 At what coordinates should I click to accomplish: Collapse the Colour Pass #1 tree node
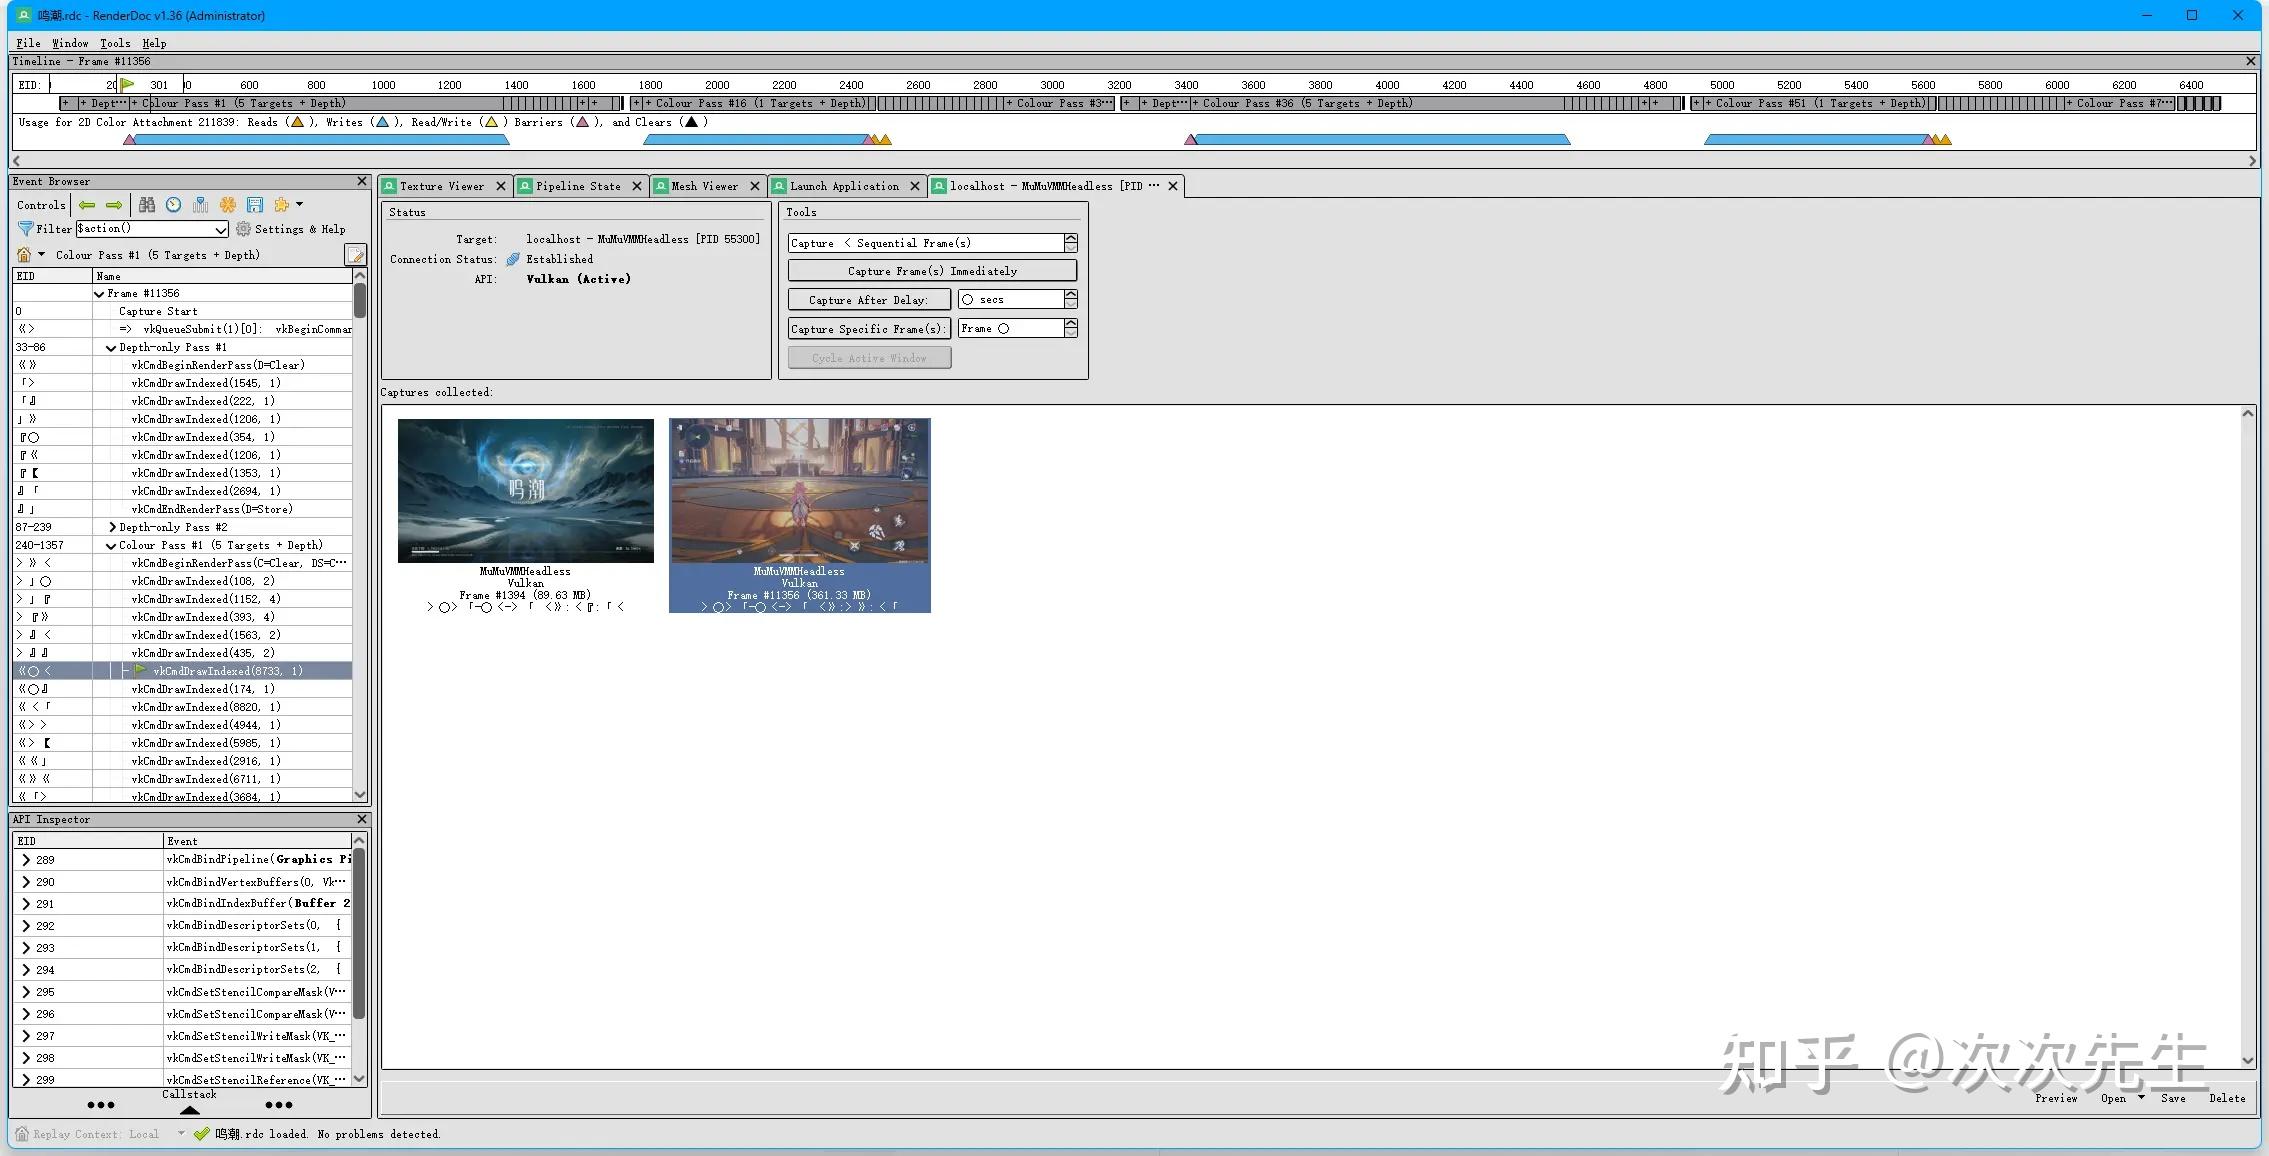click(x=111, y=546)
